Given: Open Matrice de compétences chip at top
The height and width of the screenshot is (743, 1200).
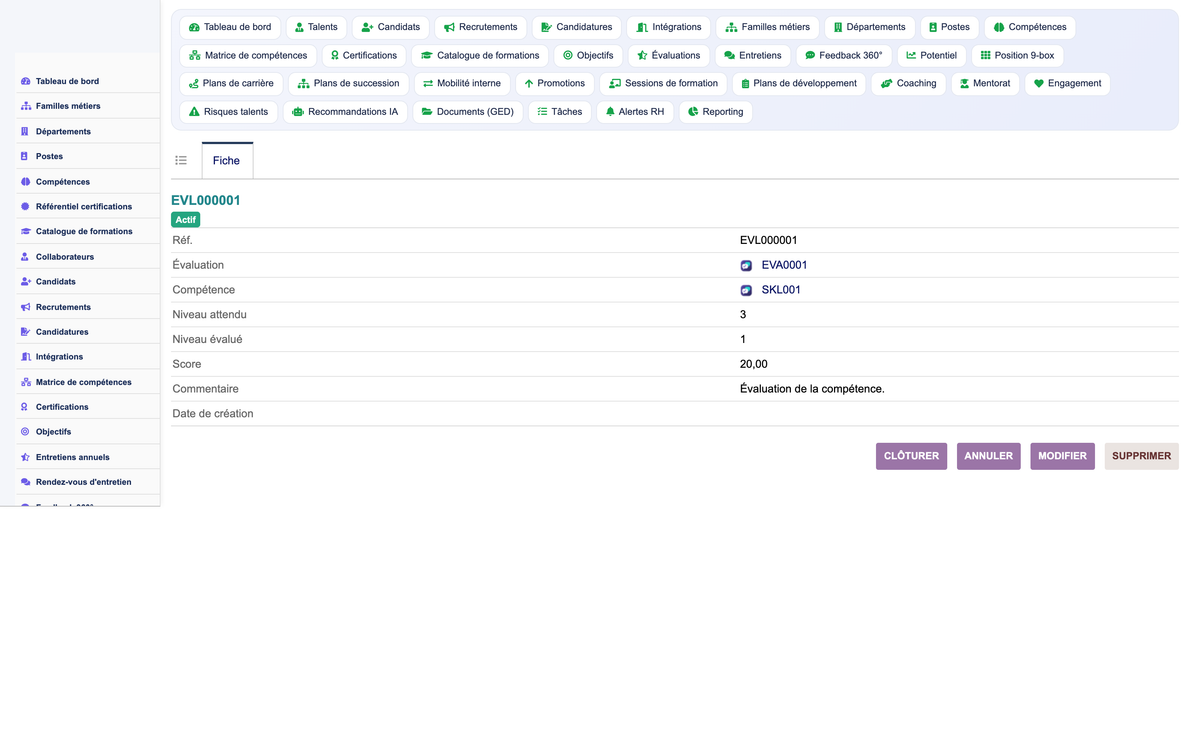Looking at the screenshot, I should click(248, 55).
